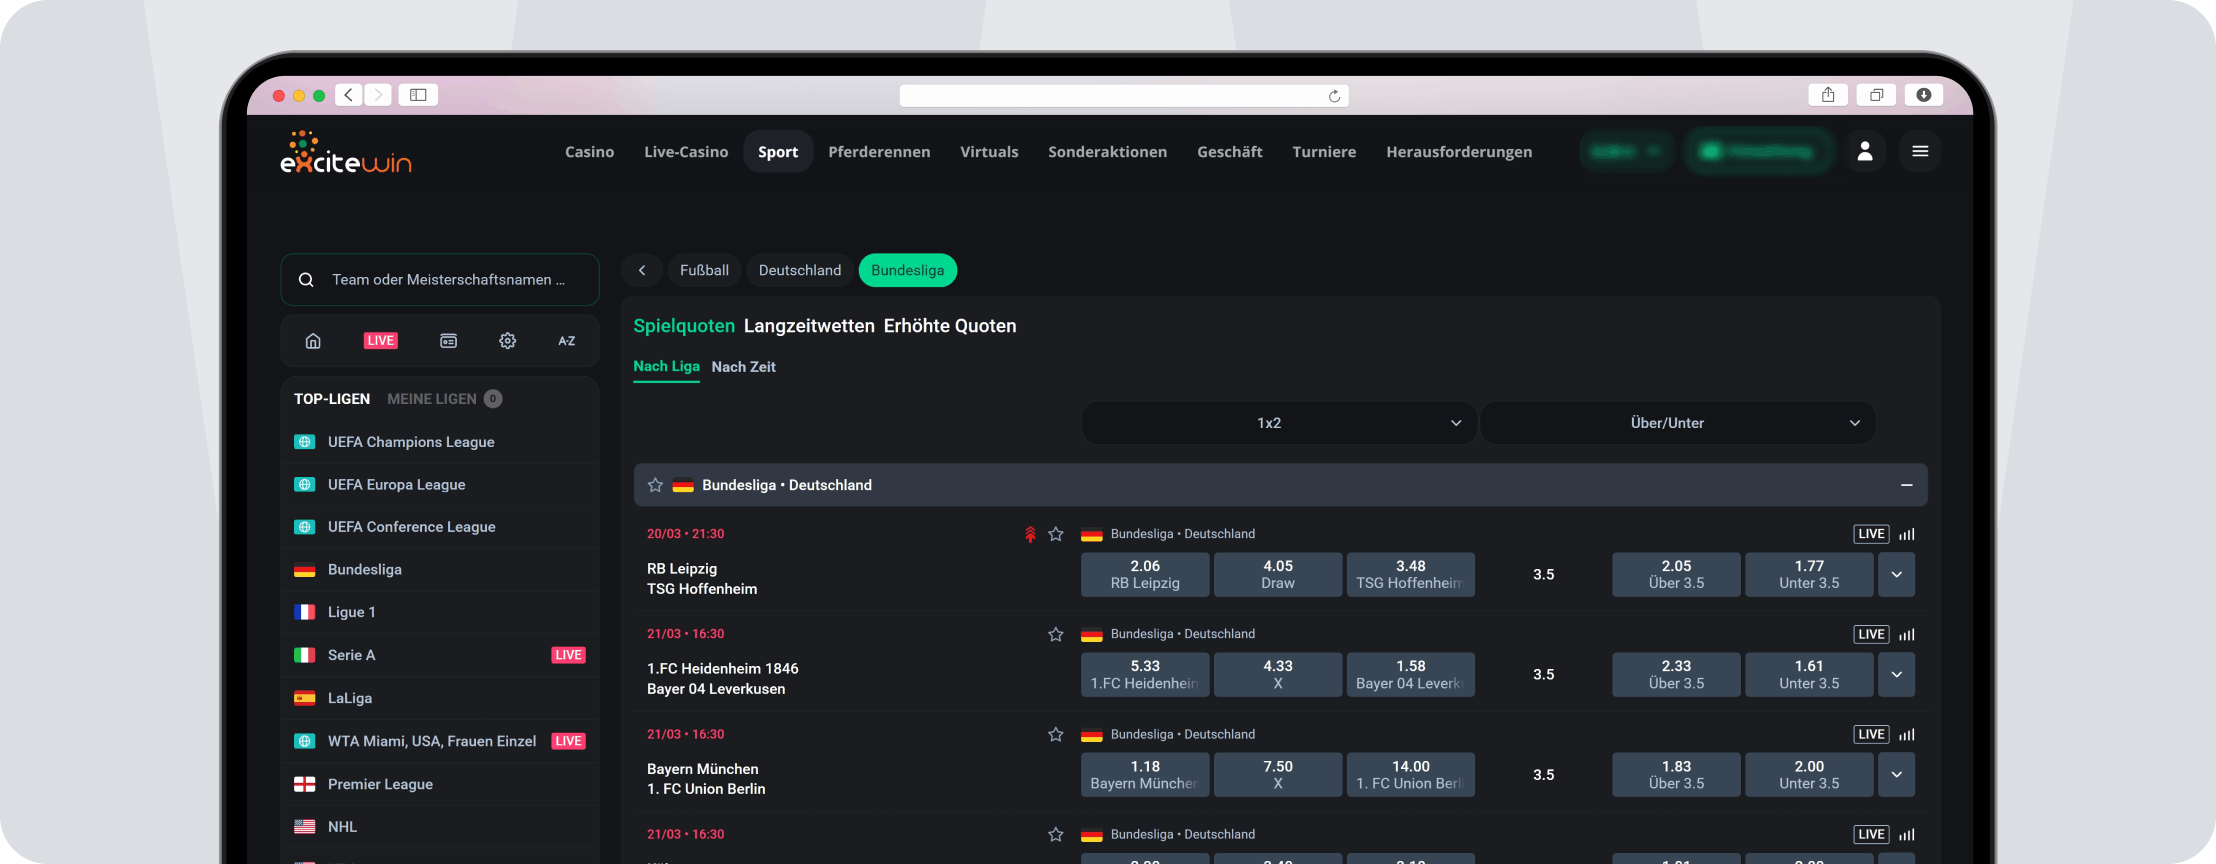Expand more markets for Heidenheim match

1896,675
